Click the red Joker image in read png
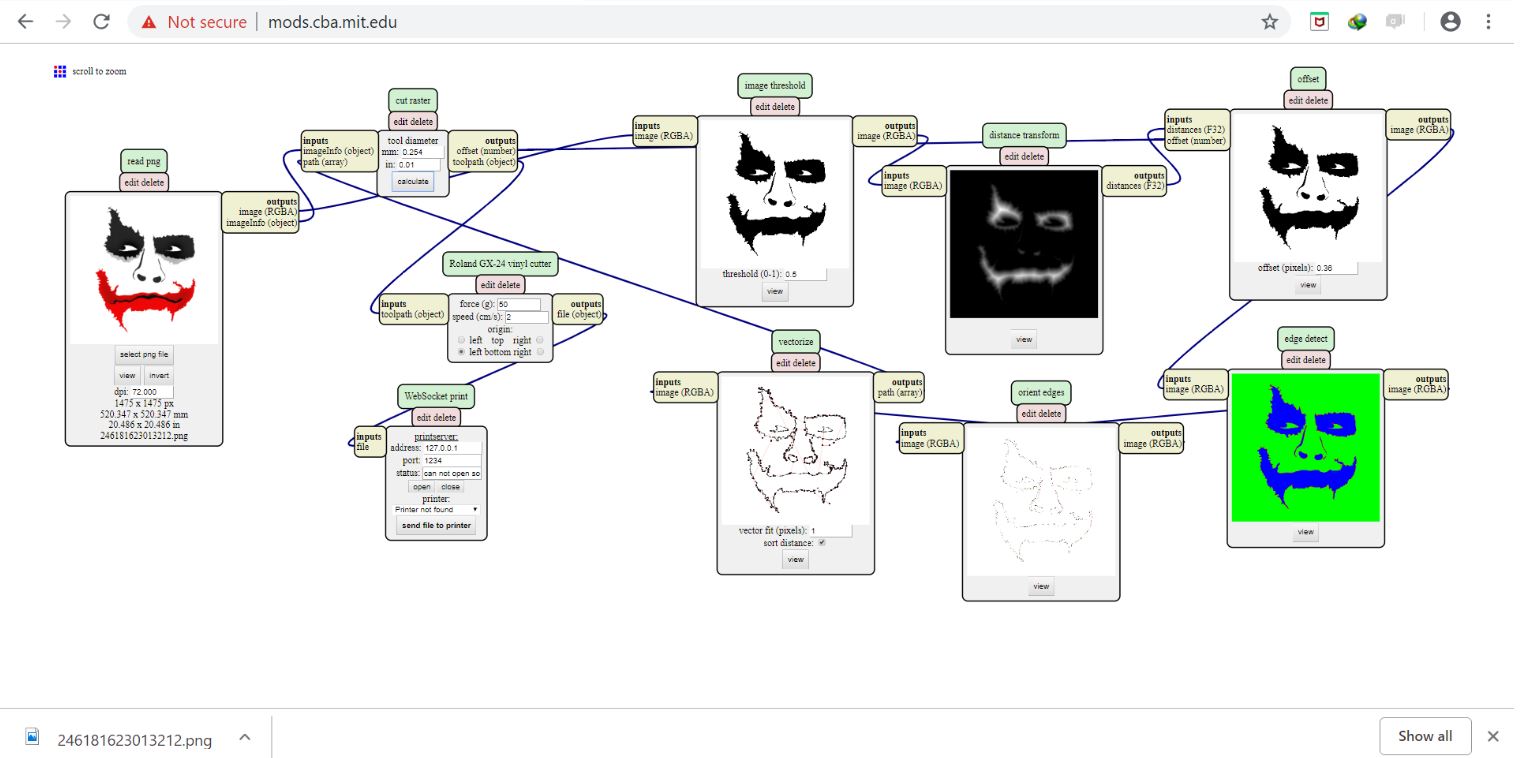The image size is (1526, 758). click(144, 270)
